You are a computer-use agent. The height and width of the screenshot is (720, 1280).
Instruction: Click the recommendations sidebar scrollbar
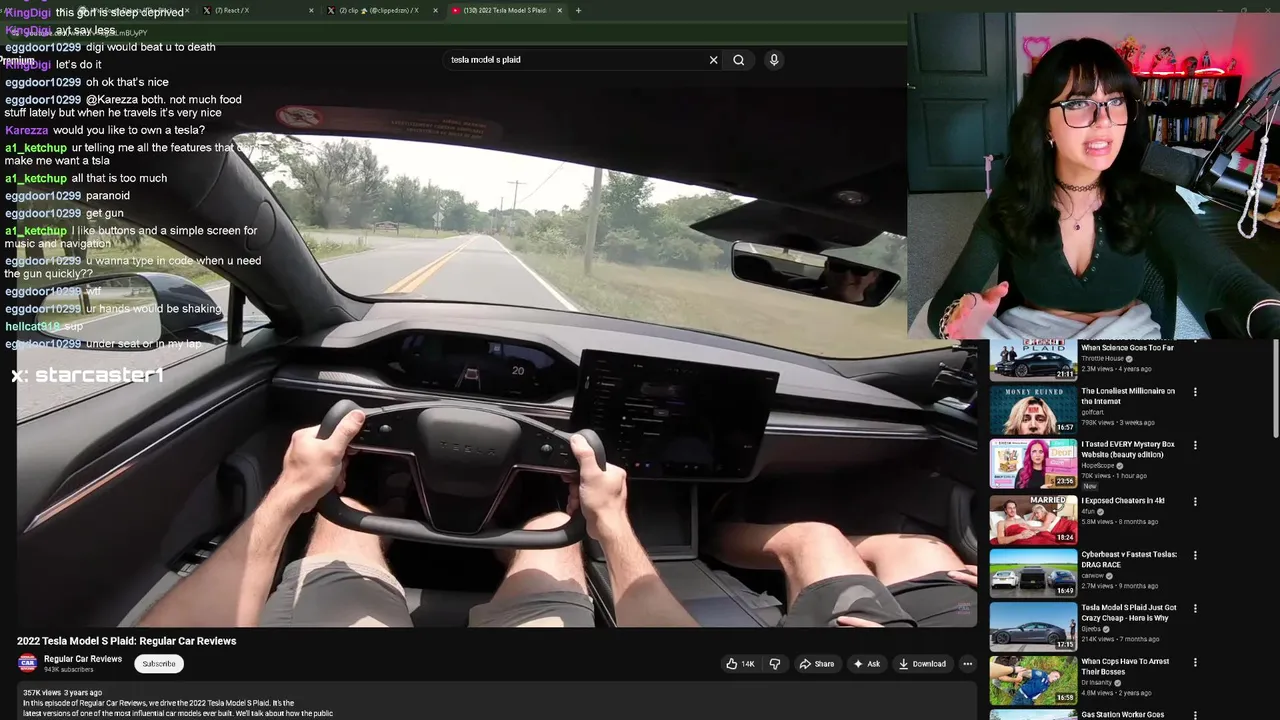(x=1275, y=390)
